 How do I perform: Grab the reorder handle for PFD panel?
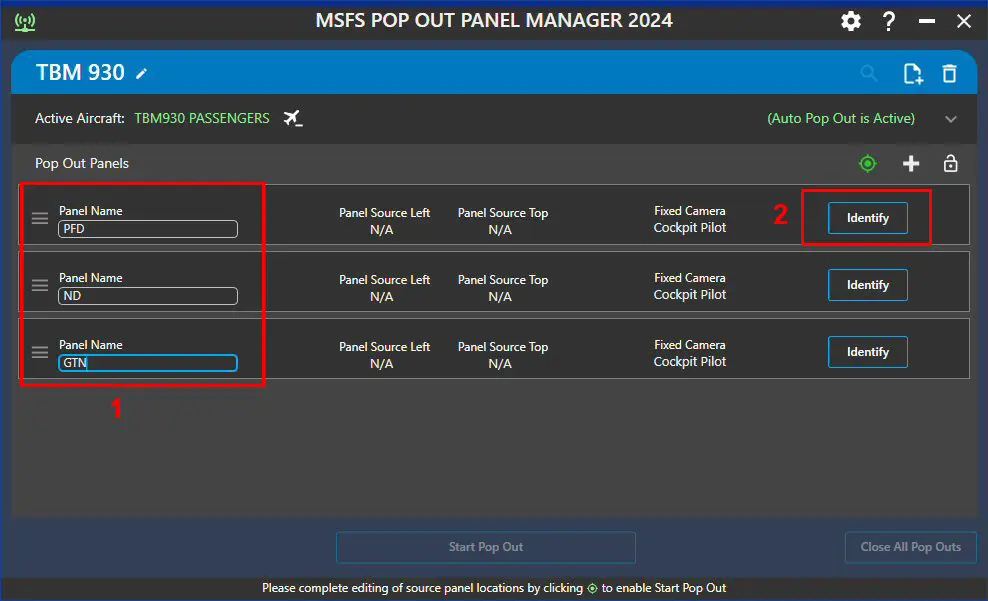pyautogui.click(x=40, y=218)
